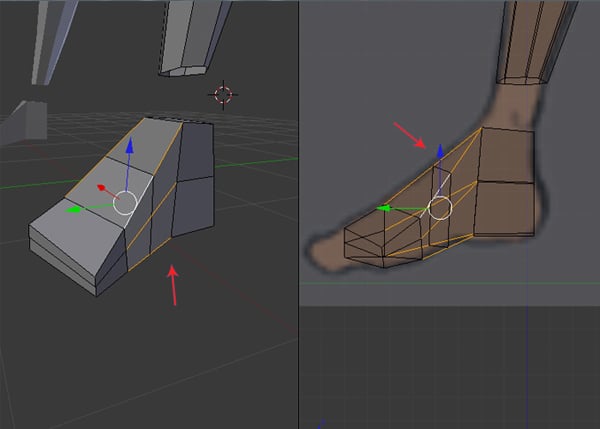Click the red-and-white 3D cursor in left viewport
Image resolution: width=600 pixels, height=429 pixels.
[223, 95]
